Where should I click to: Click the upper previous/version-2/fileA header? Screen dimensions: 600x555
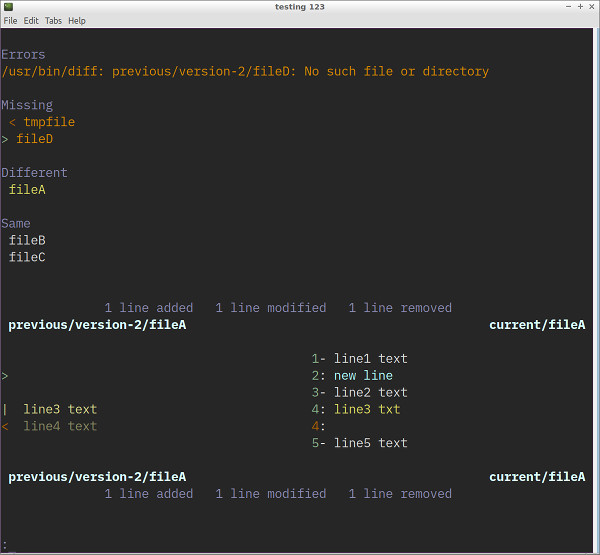pos(97,325)
